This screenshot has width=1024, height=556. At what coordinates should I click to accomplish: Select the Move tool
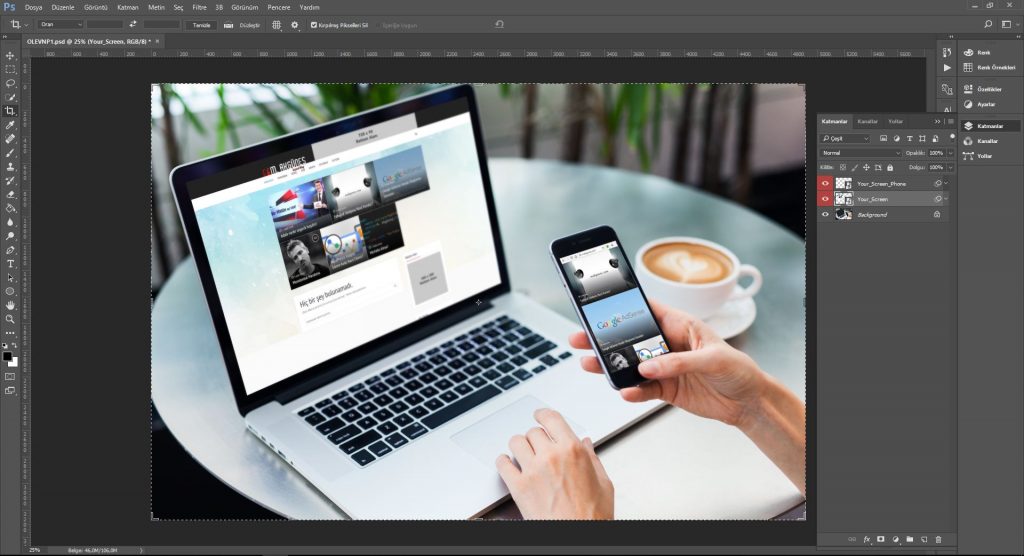click(10, 55)
